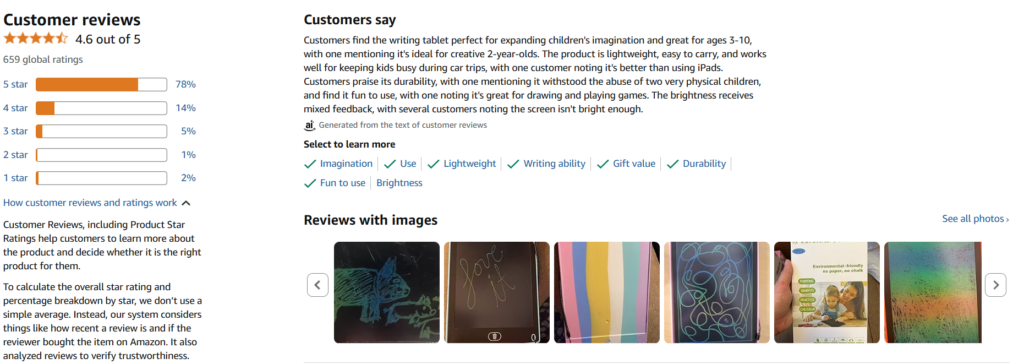The width and height of the screenshot is (1024, 364).
Task: Select the Brightness topic
Action: click(399, 183)
